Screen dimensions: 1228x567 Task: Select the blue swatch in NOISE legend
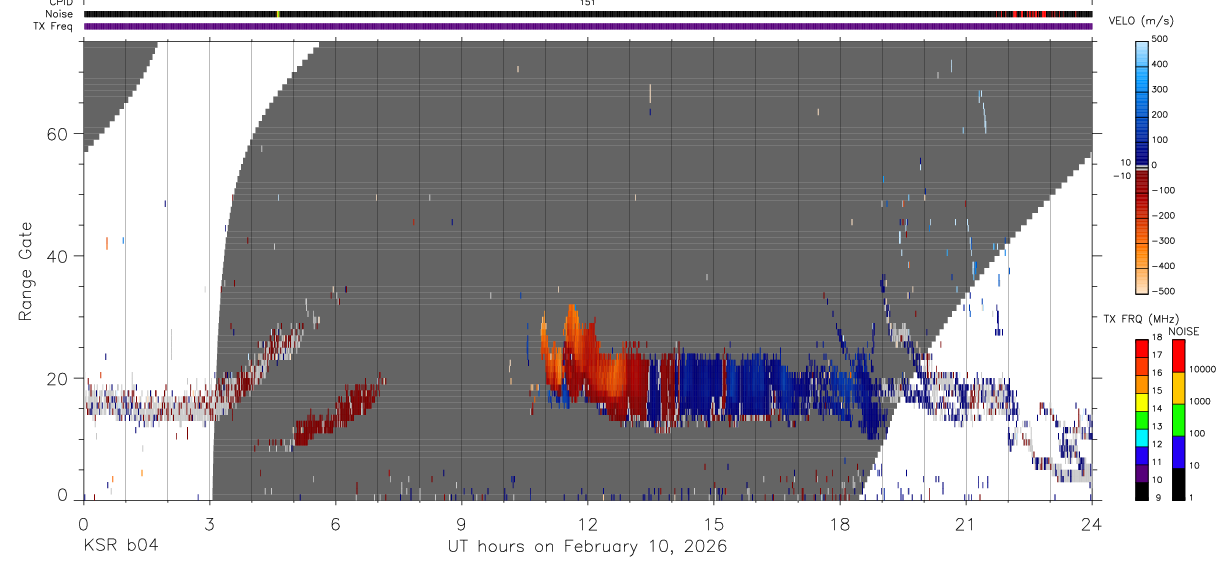point(1178,452)
